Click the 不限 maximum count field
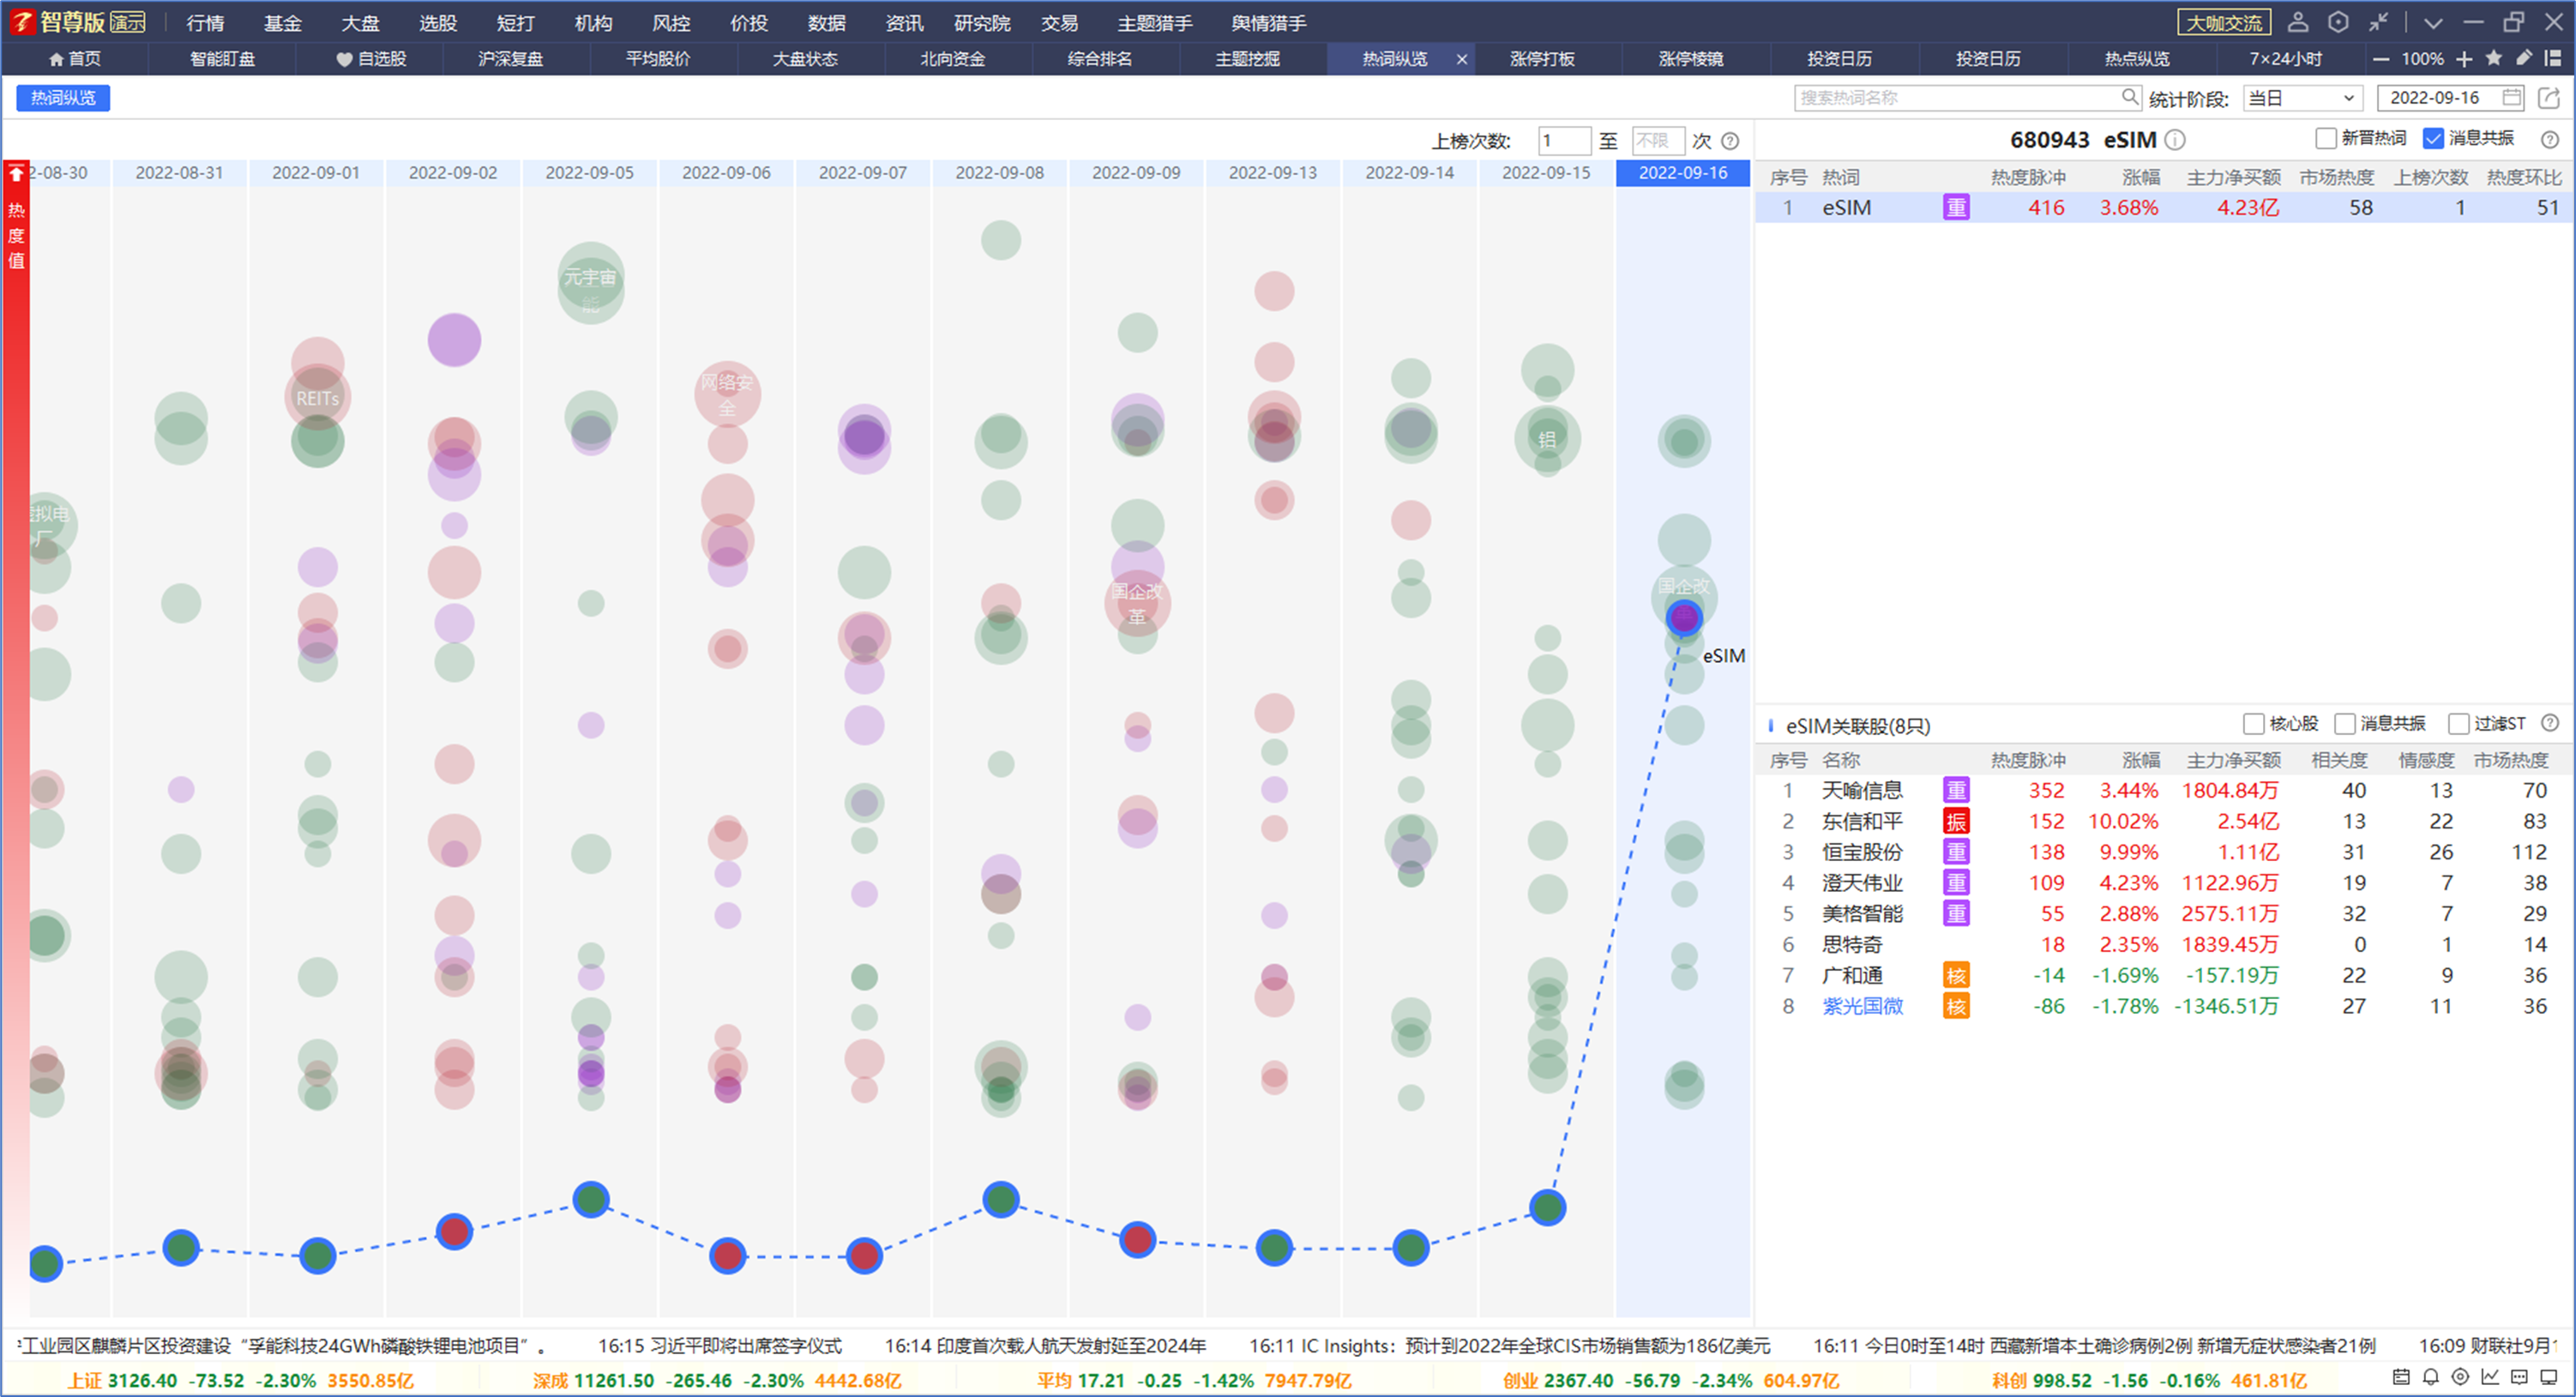The height and width of the screenshot is (1397, 2576). [1658, 141]
